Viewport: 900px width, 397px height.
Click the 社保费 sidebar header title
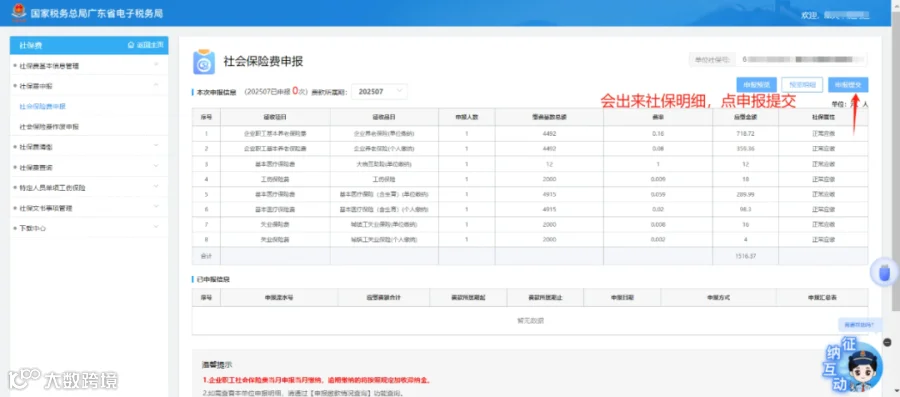pos(30,45)
